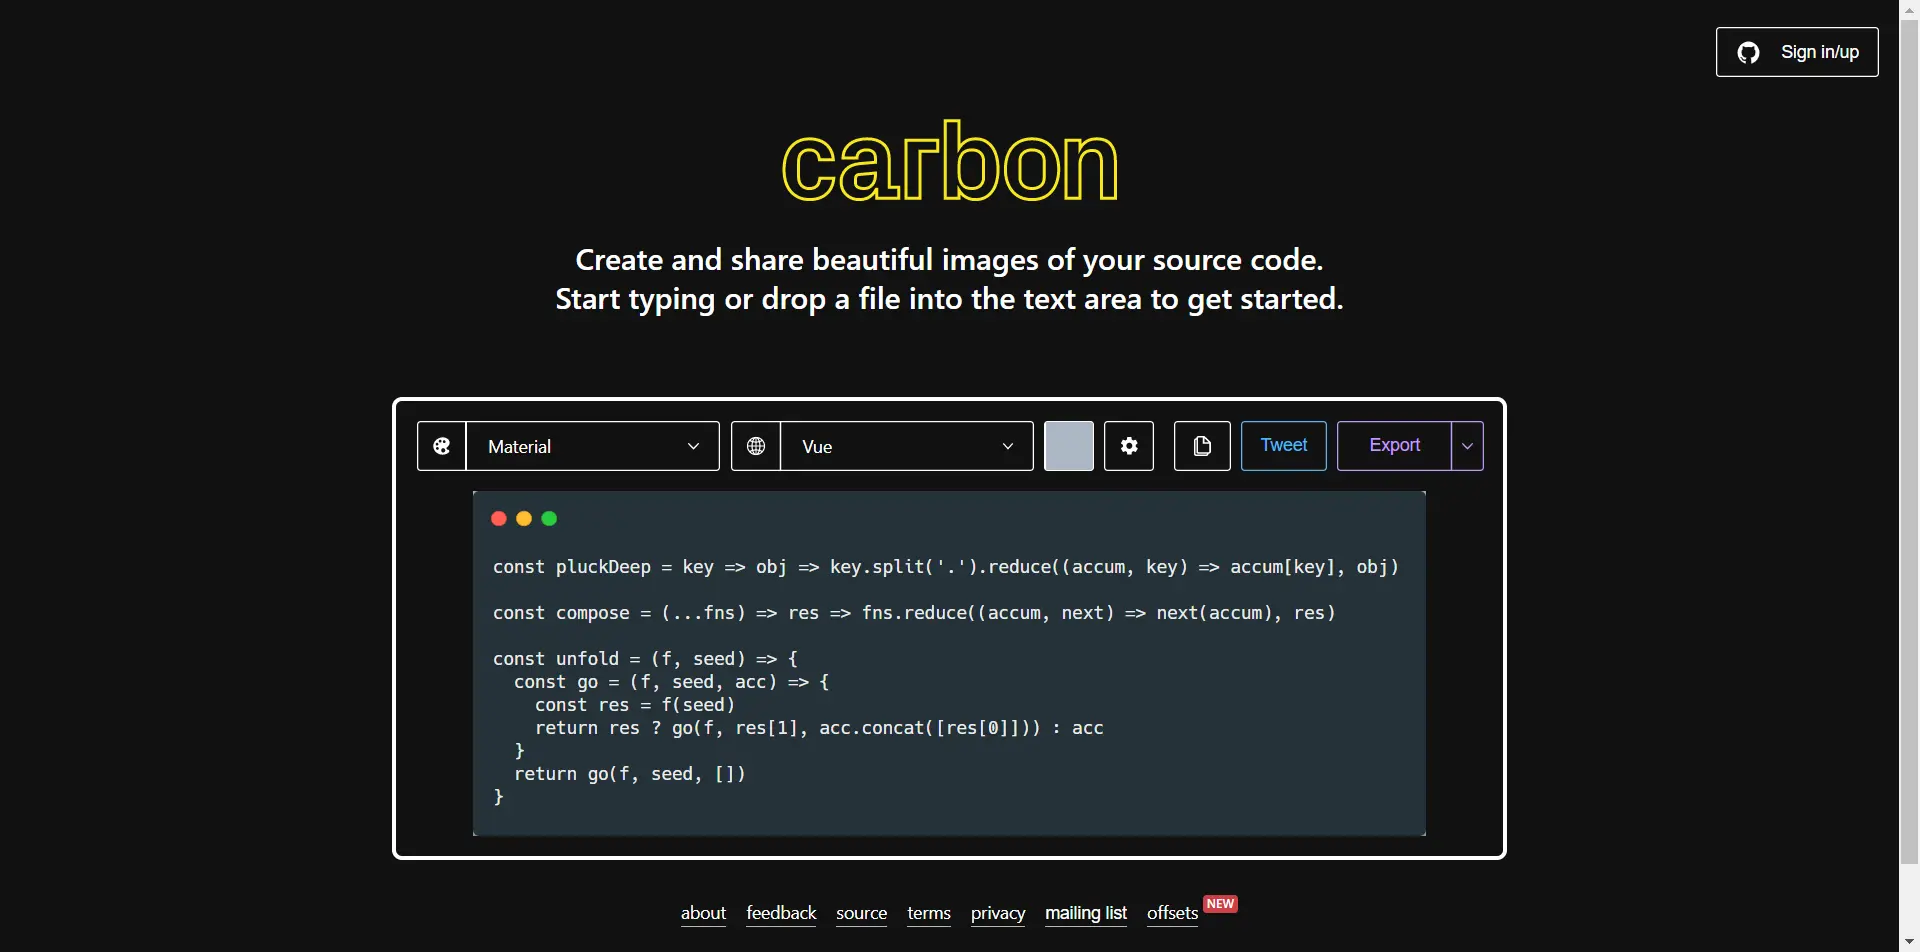This screenshot has width=1920, height=952.
Task: Open the Material theme dropdown
Action: tap(593, 446)
